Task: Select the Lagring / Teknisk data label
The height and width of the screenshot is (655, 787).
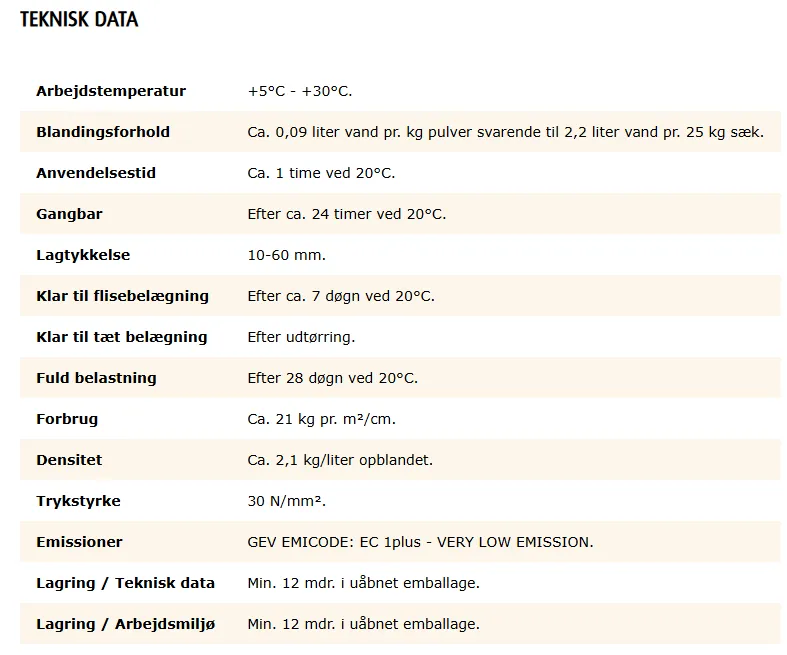Action: [x=125, y=583]
